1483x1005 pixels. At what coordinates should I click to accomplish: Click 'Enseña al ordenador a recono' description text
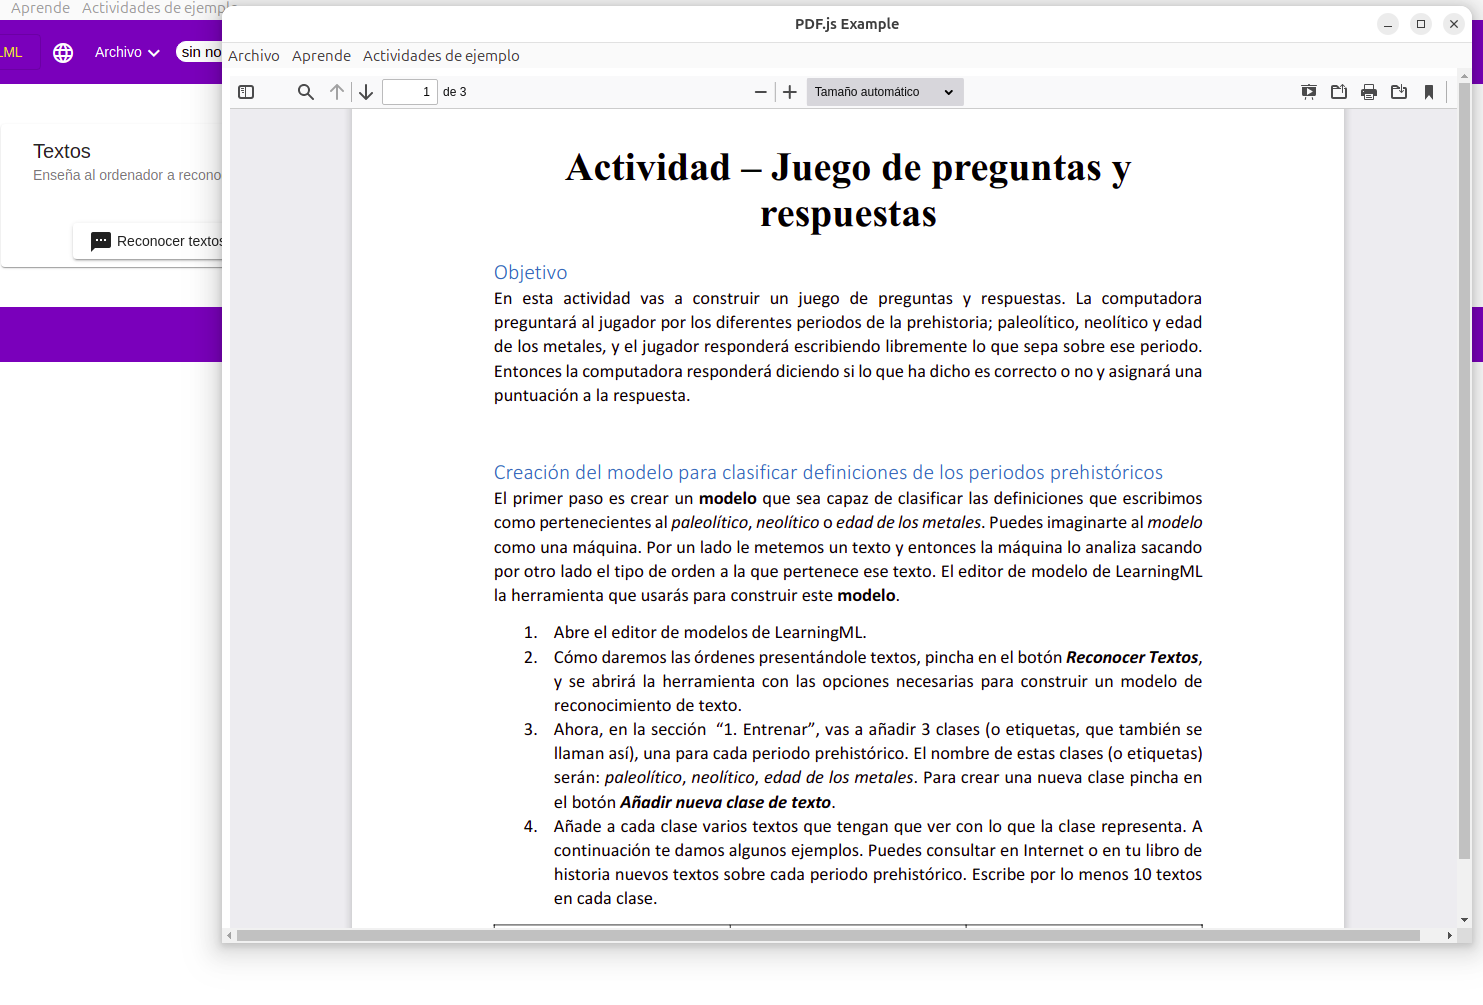click(x=127, y=175)
